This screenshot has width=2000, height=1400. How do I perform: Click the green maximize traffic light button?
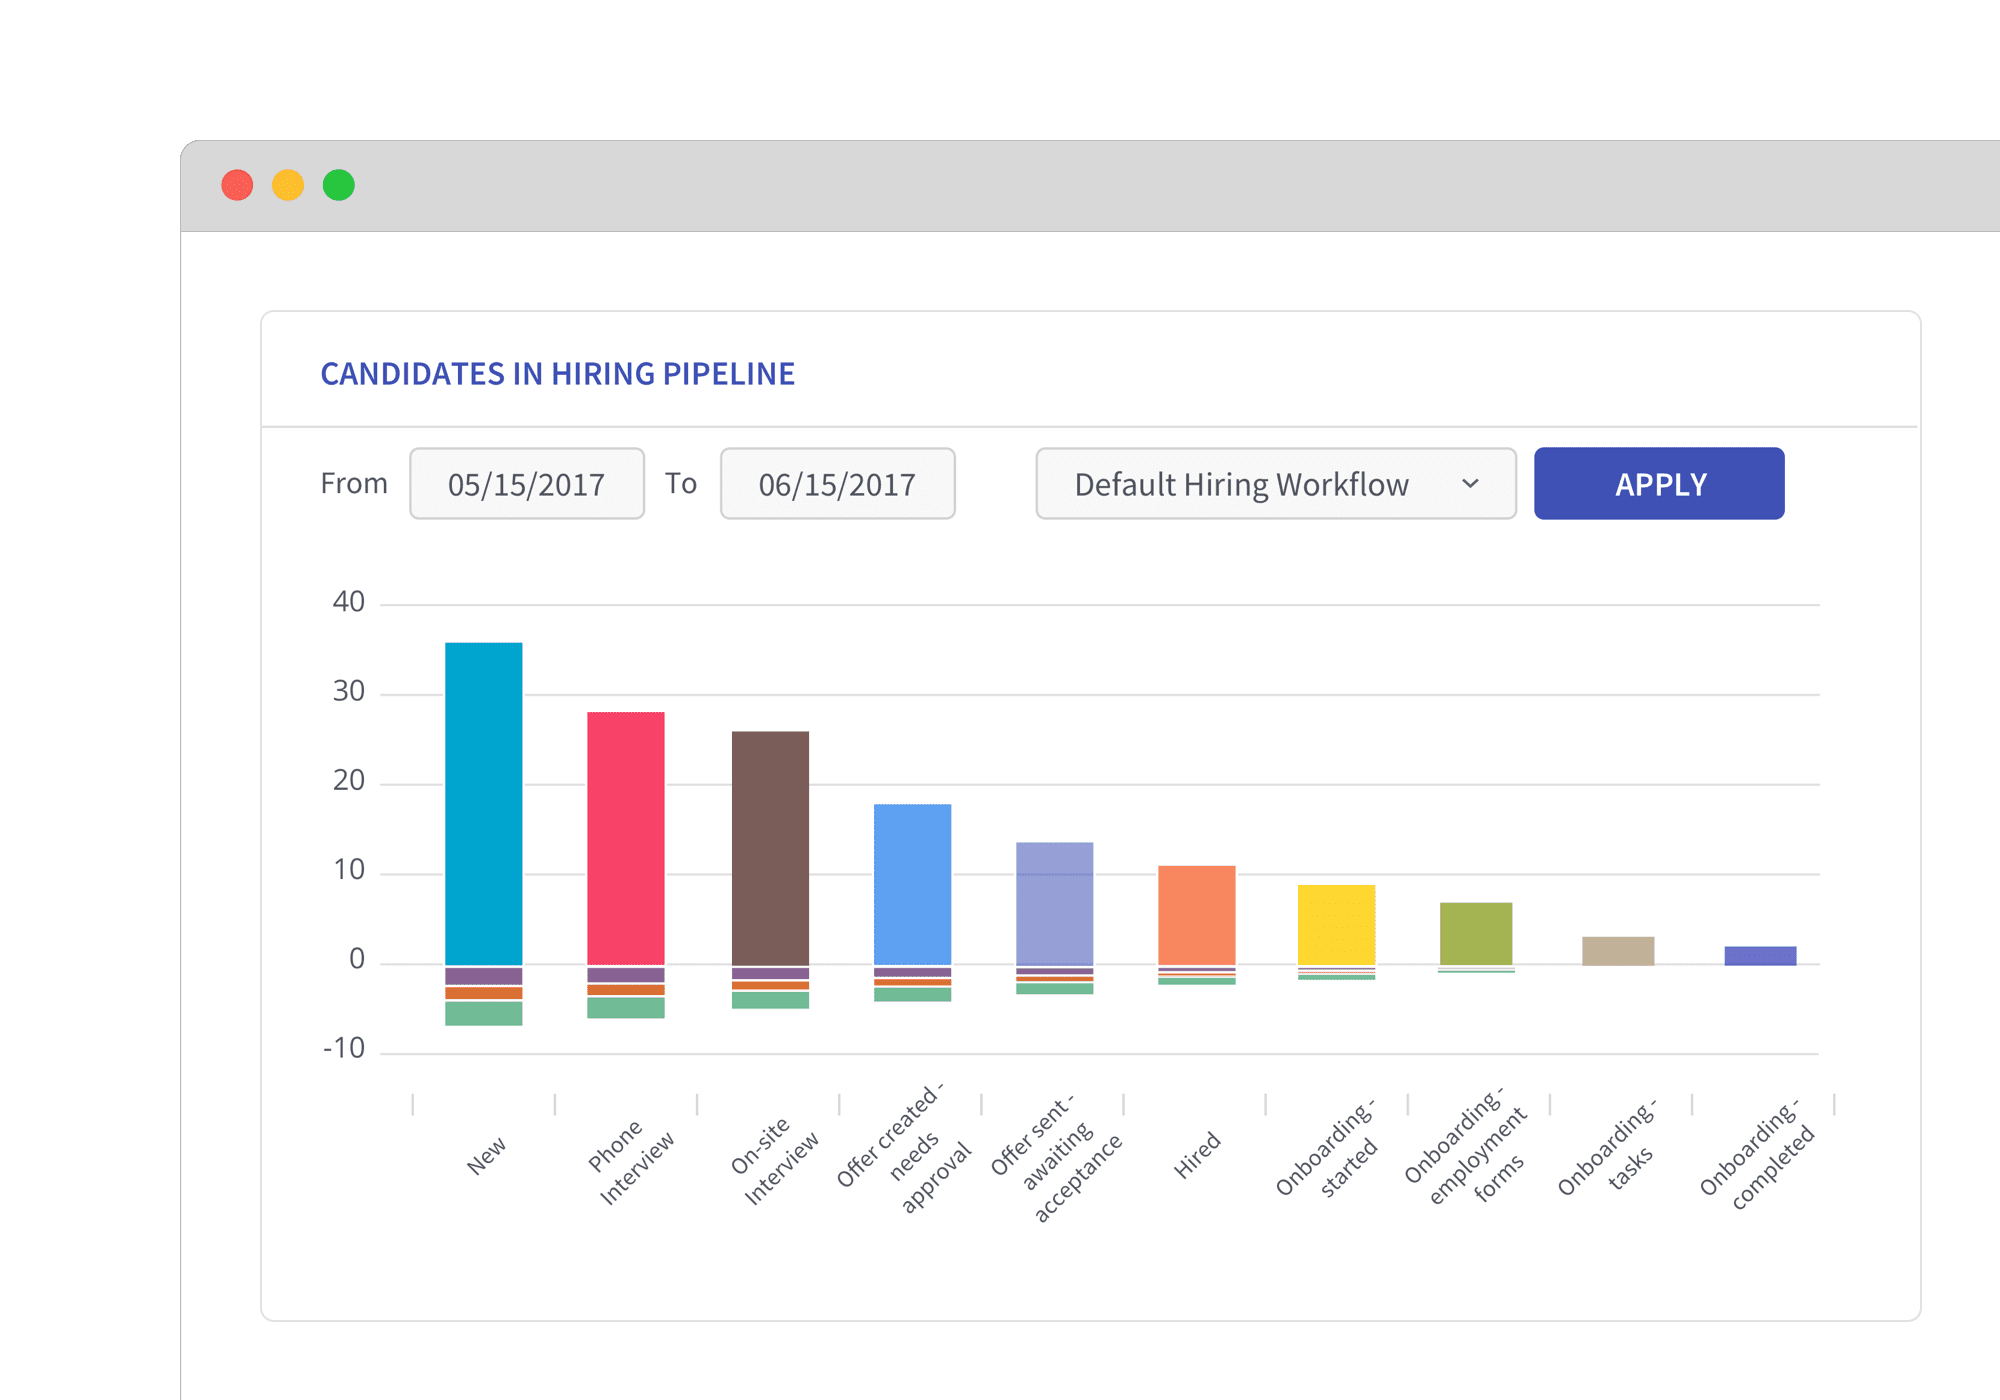tap(337, 185)
